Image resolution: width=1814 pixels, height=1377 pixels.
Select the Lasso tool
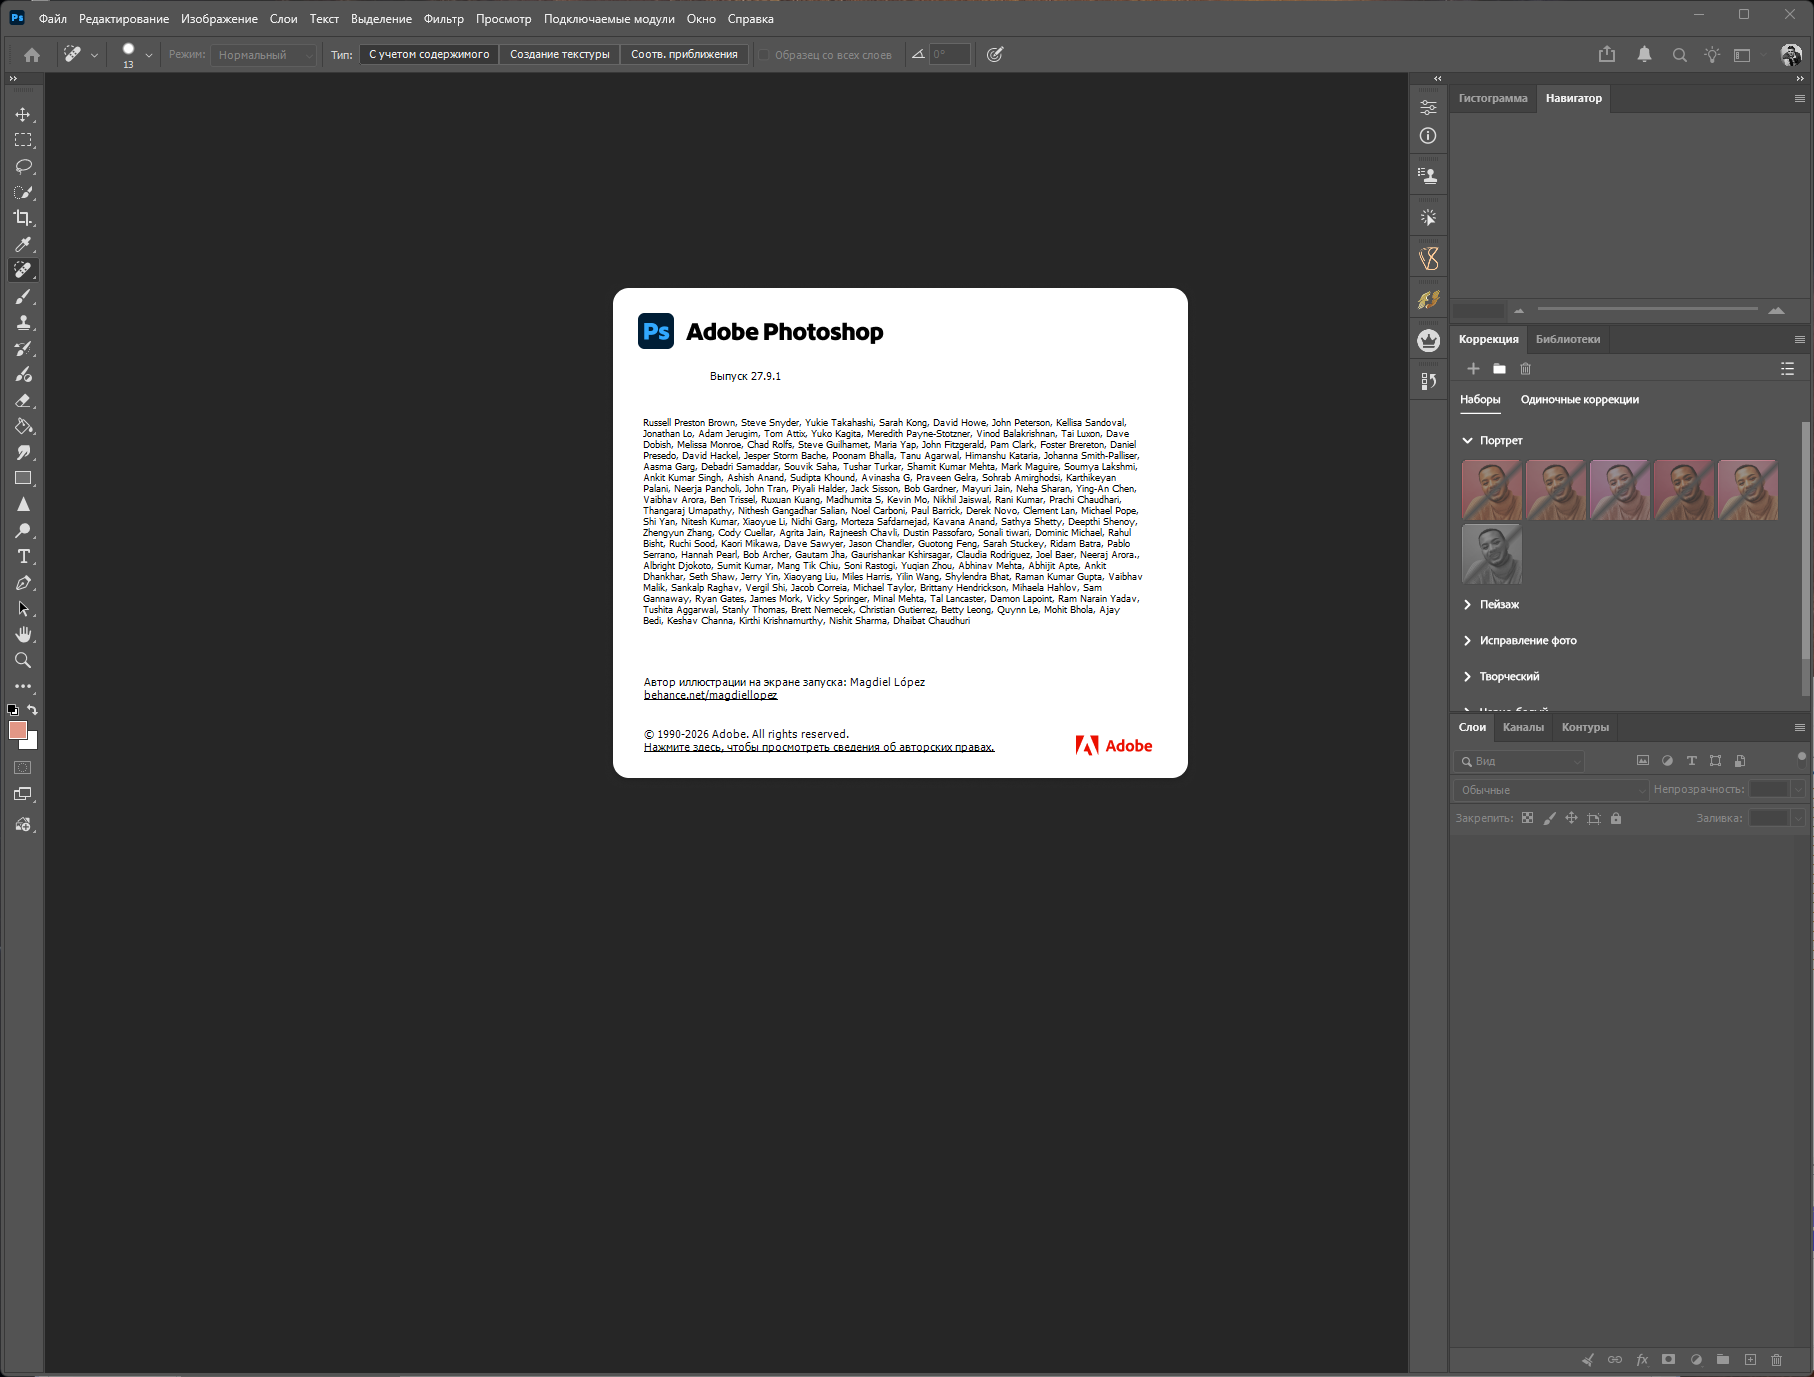(x=23, y=167)
